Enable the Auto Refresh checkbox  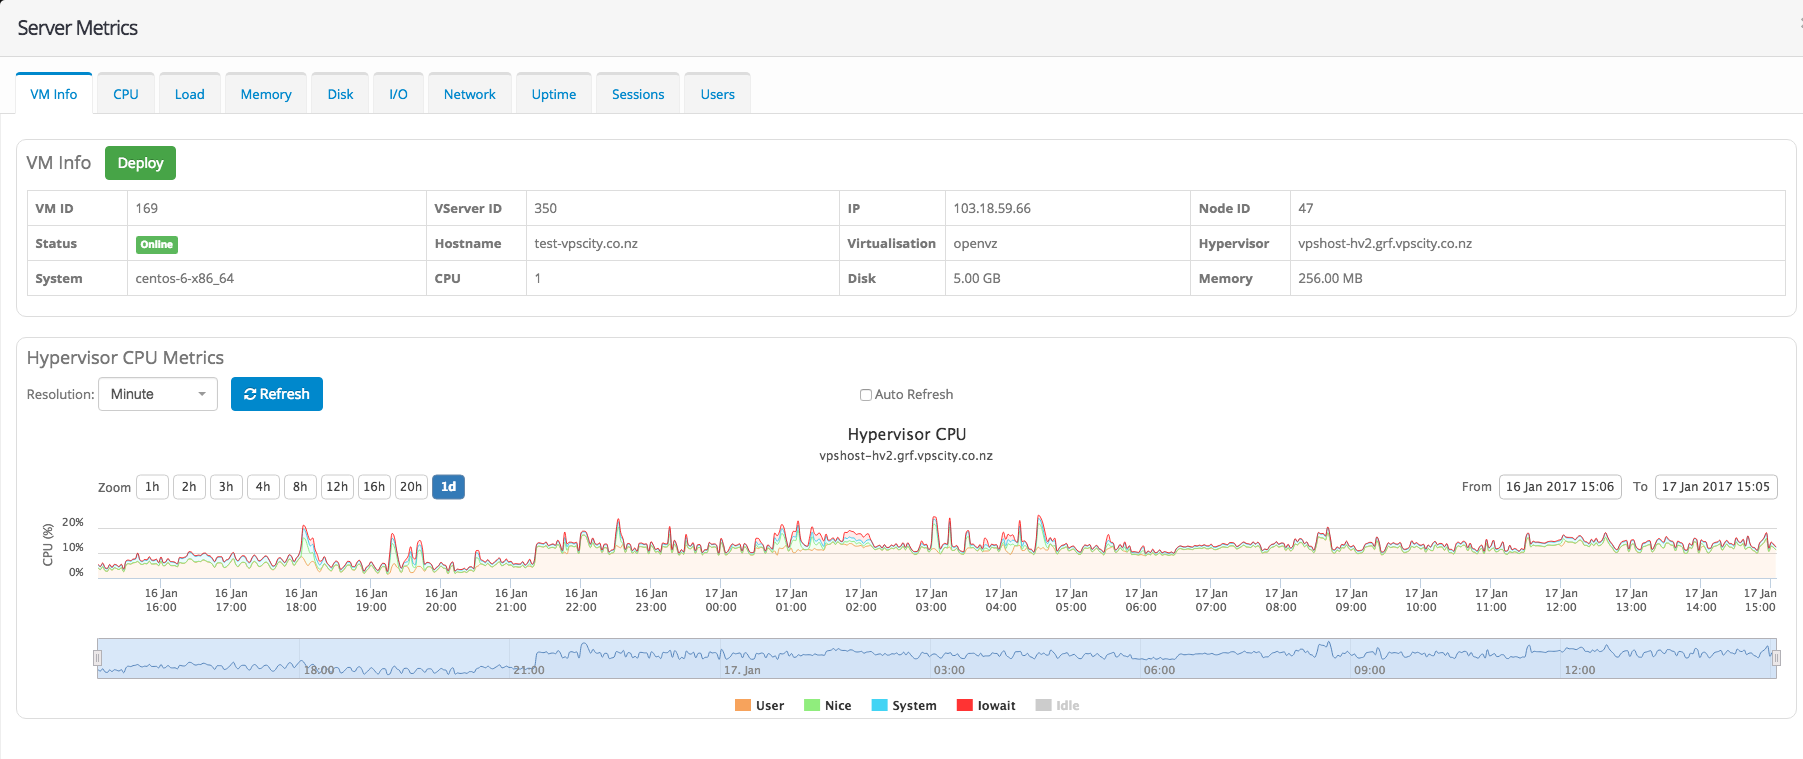click(x=866, y=395)
